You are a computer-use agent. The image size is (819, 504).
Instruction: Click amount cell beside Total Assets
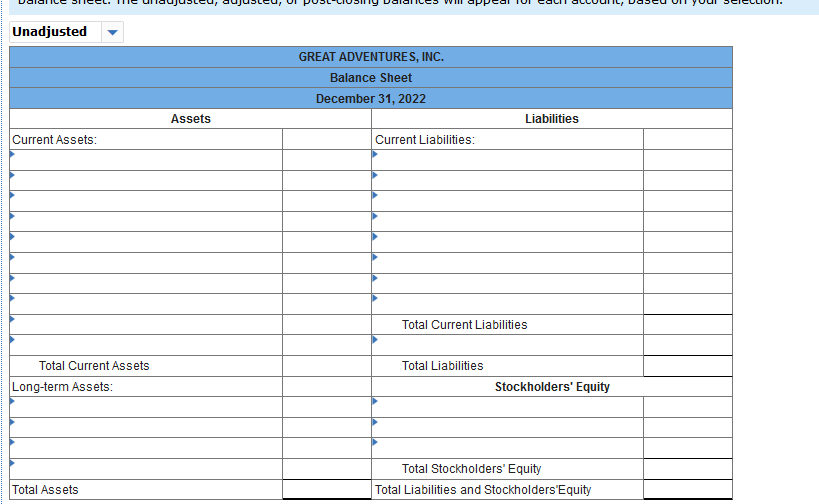(327, 489)
